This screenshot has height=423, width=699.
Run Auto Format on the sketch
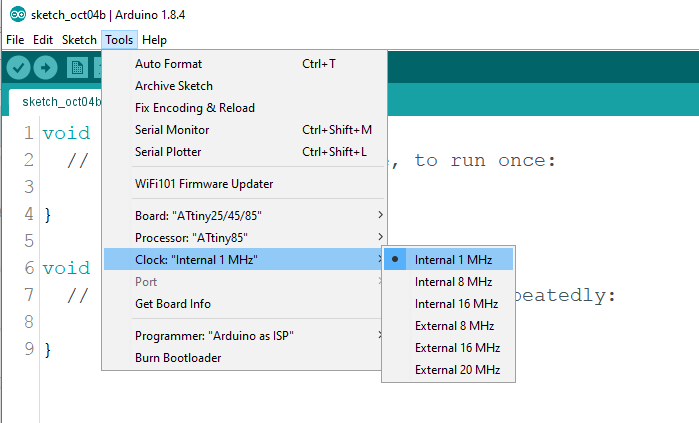[x=168, y=64]
